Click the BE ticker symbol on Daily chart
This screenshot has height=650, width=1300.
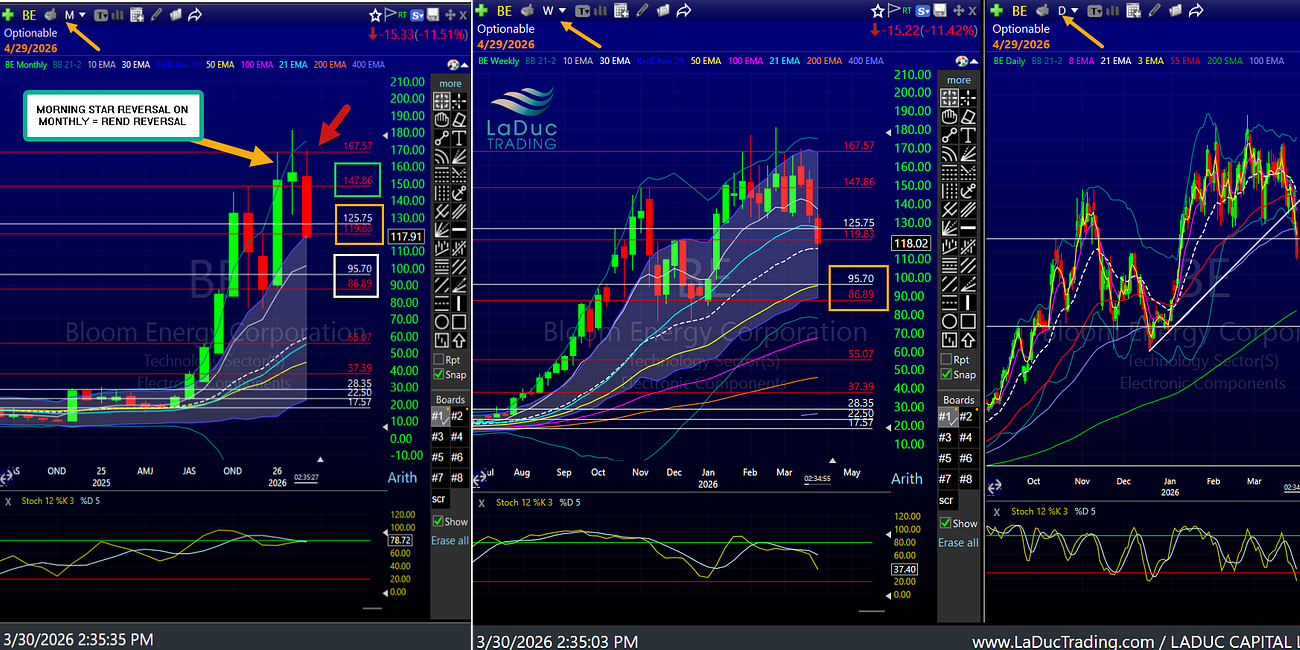point(1020,11)
